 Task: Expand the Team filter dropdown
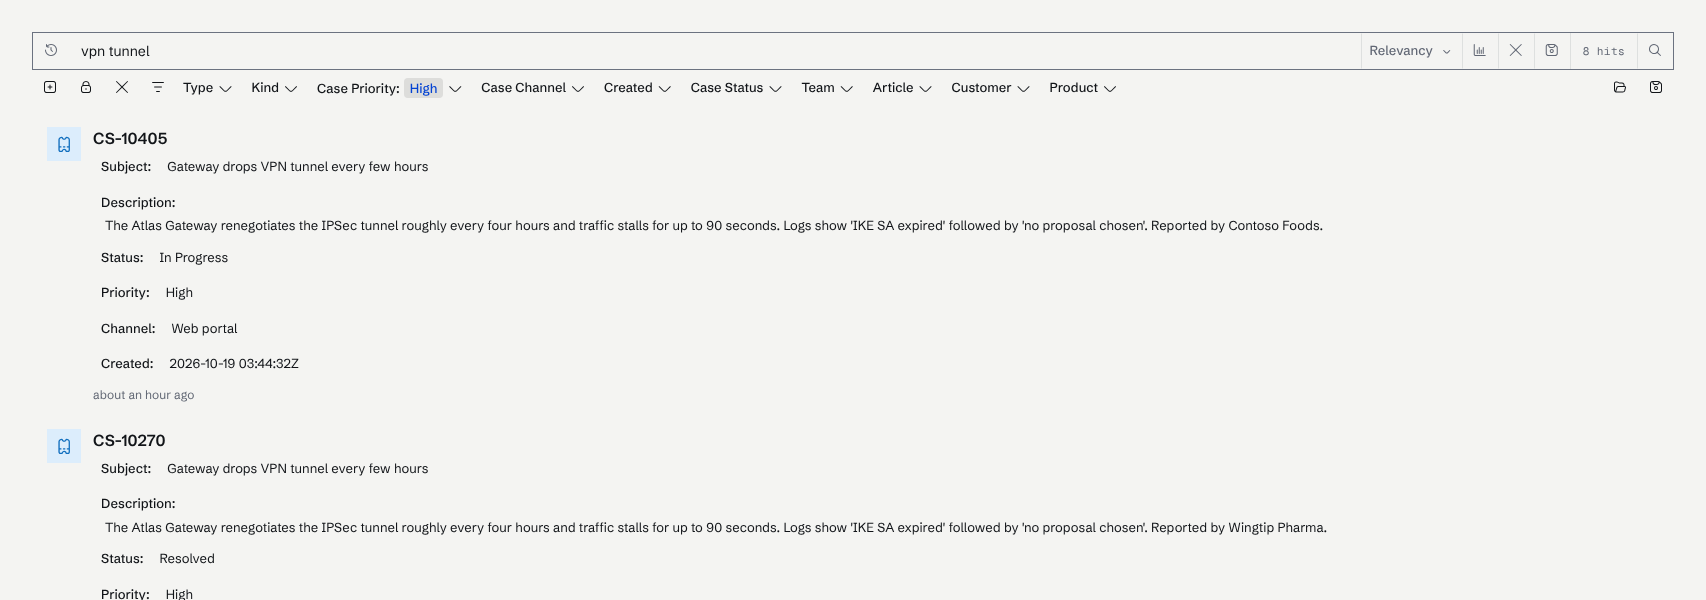[x=827, y=88]
